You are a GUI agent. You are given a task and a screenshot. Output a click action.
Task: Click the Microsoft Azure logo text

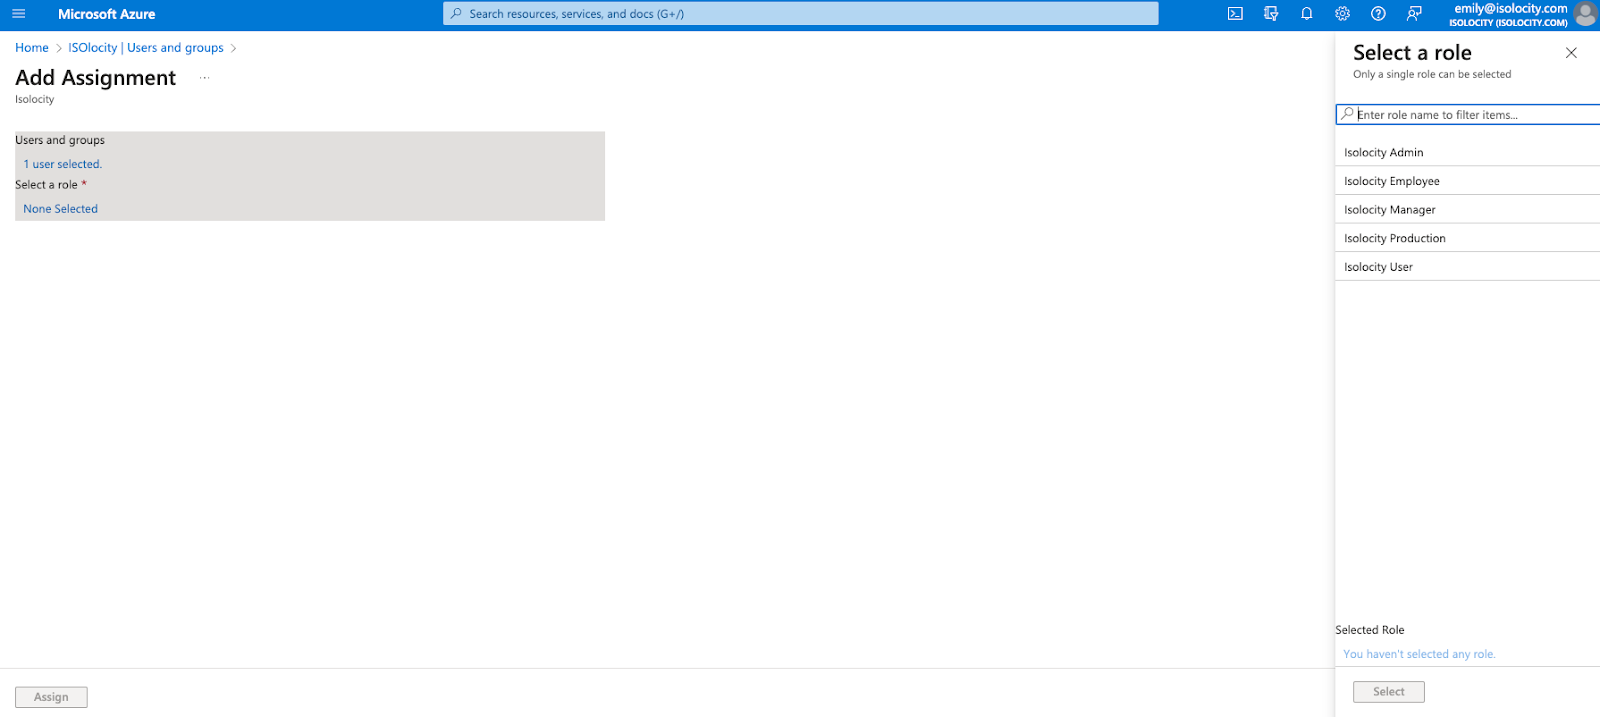point(106,14)
